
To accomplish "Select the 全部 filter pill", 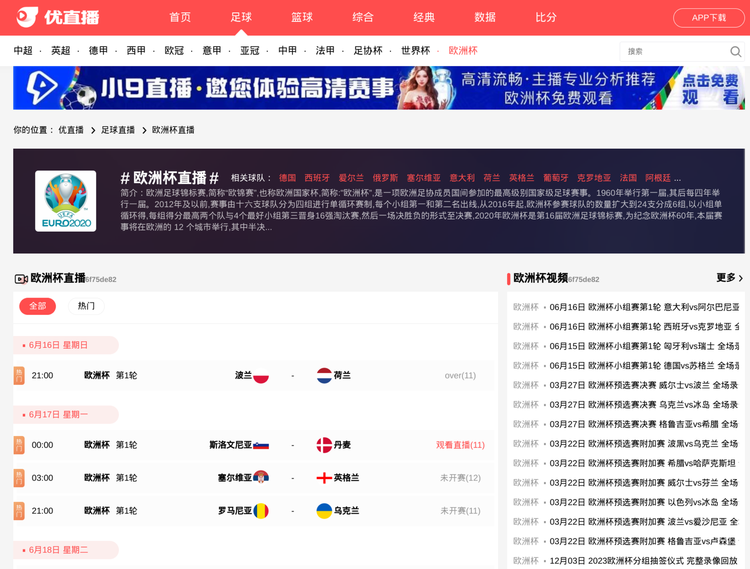I will tap(37, 306).
